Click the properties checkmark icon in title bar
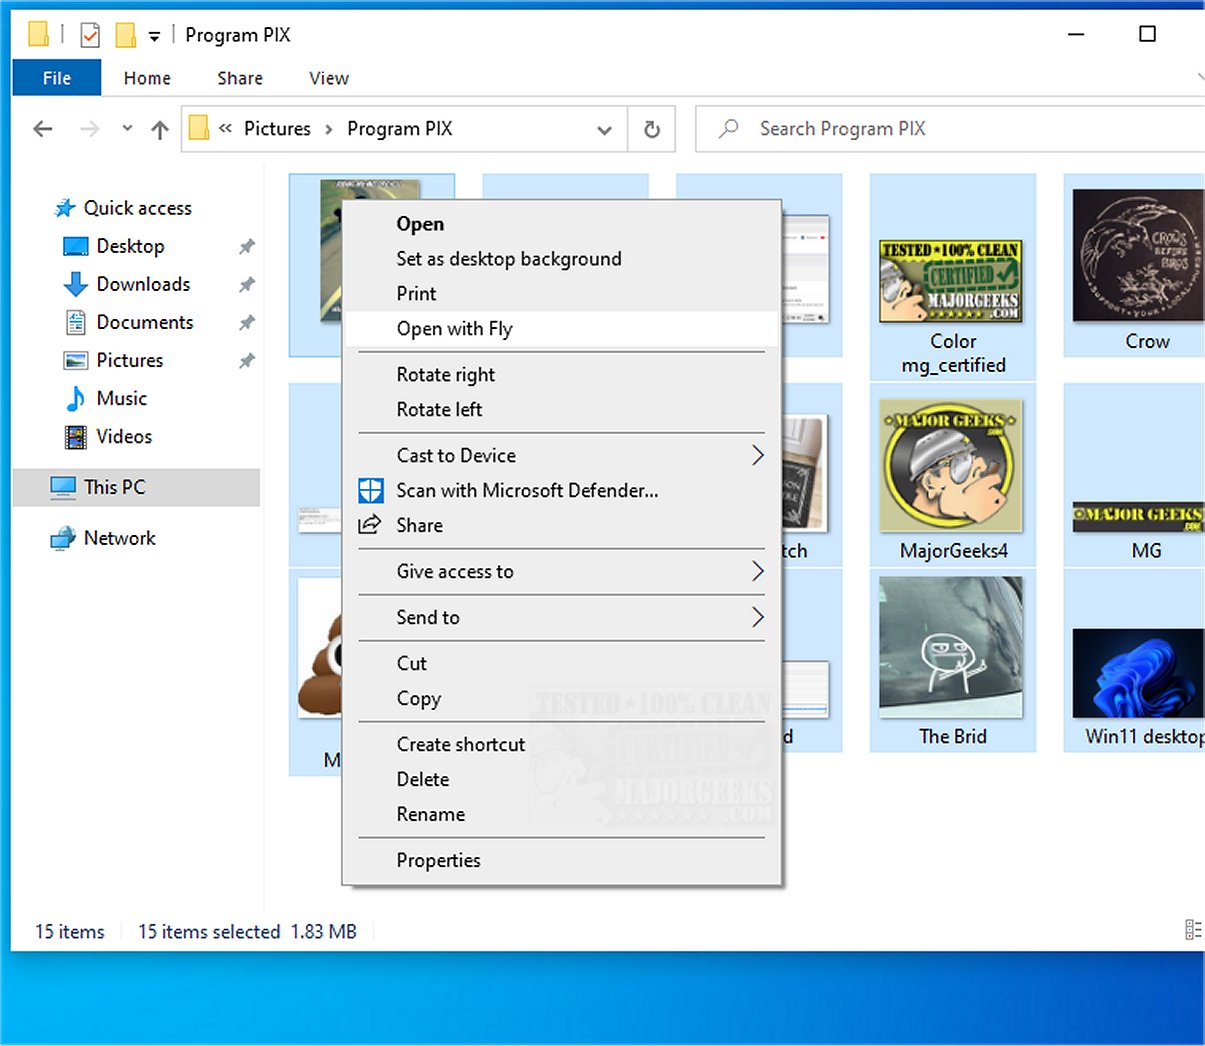Viewport: 1205px width, 1046px height. point(90,36)
